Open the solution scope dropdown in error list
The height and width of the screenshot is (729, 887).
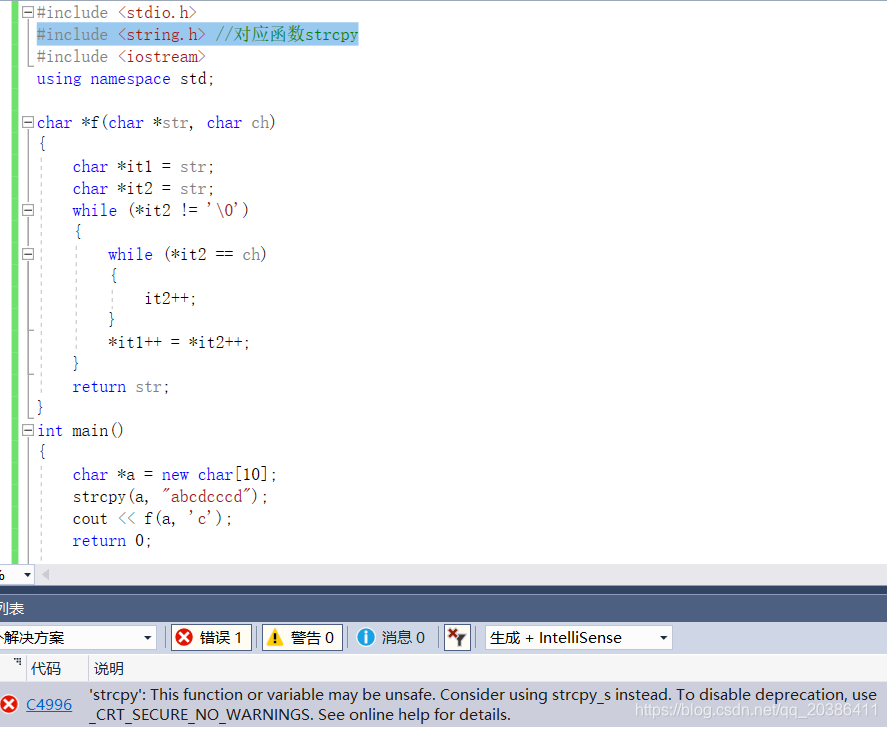78,638
